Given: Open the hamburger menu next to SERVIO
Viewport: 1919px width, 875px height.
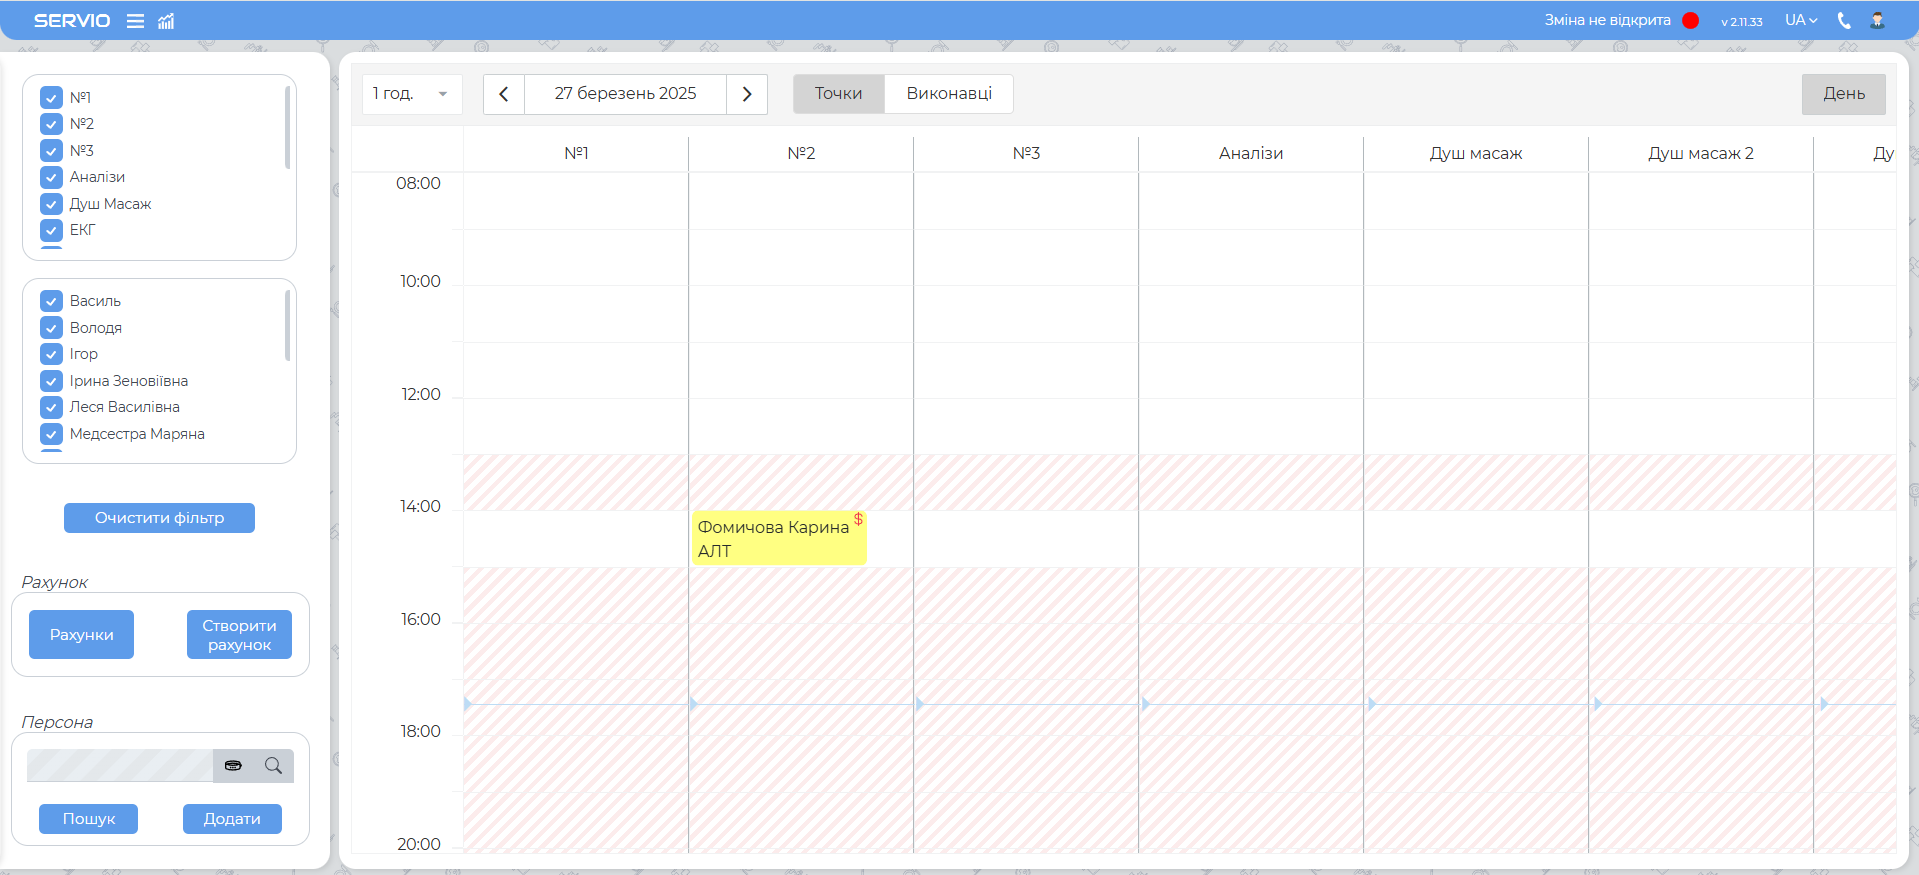Looking at the screenshot, I should click(x=135, y=21).
